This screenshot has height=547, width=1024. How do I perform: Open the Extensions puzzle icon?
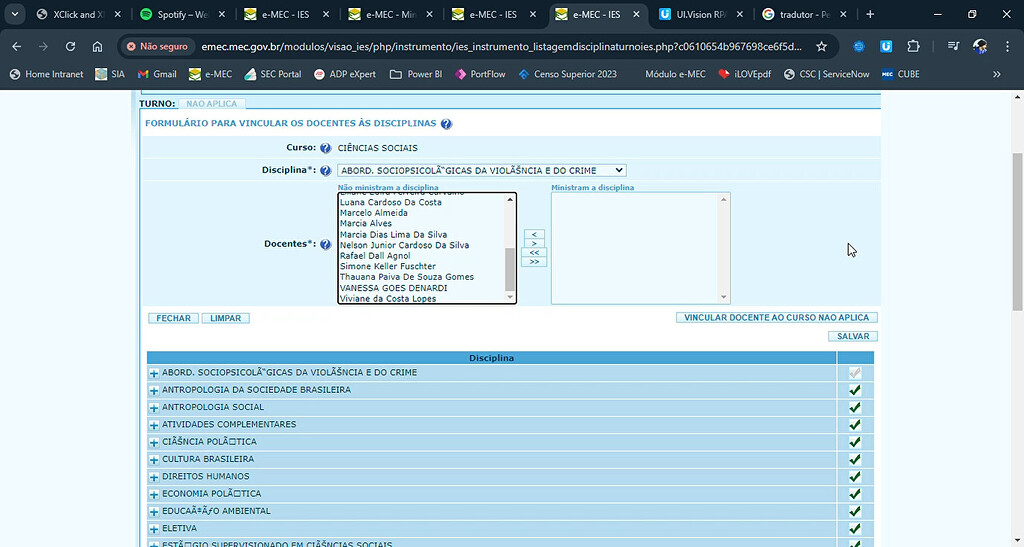coord(913,46)
